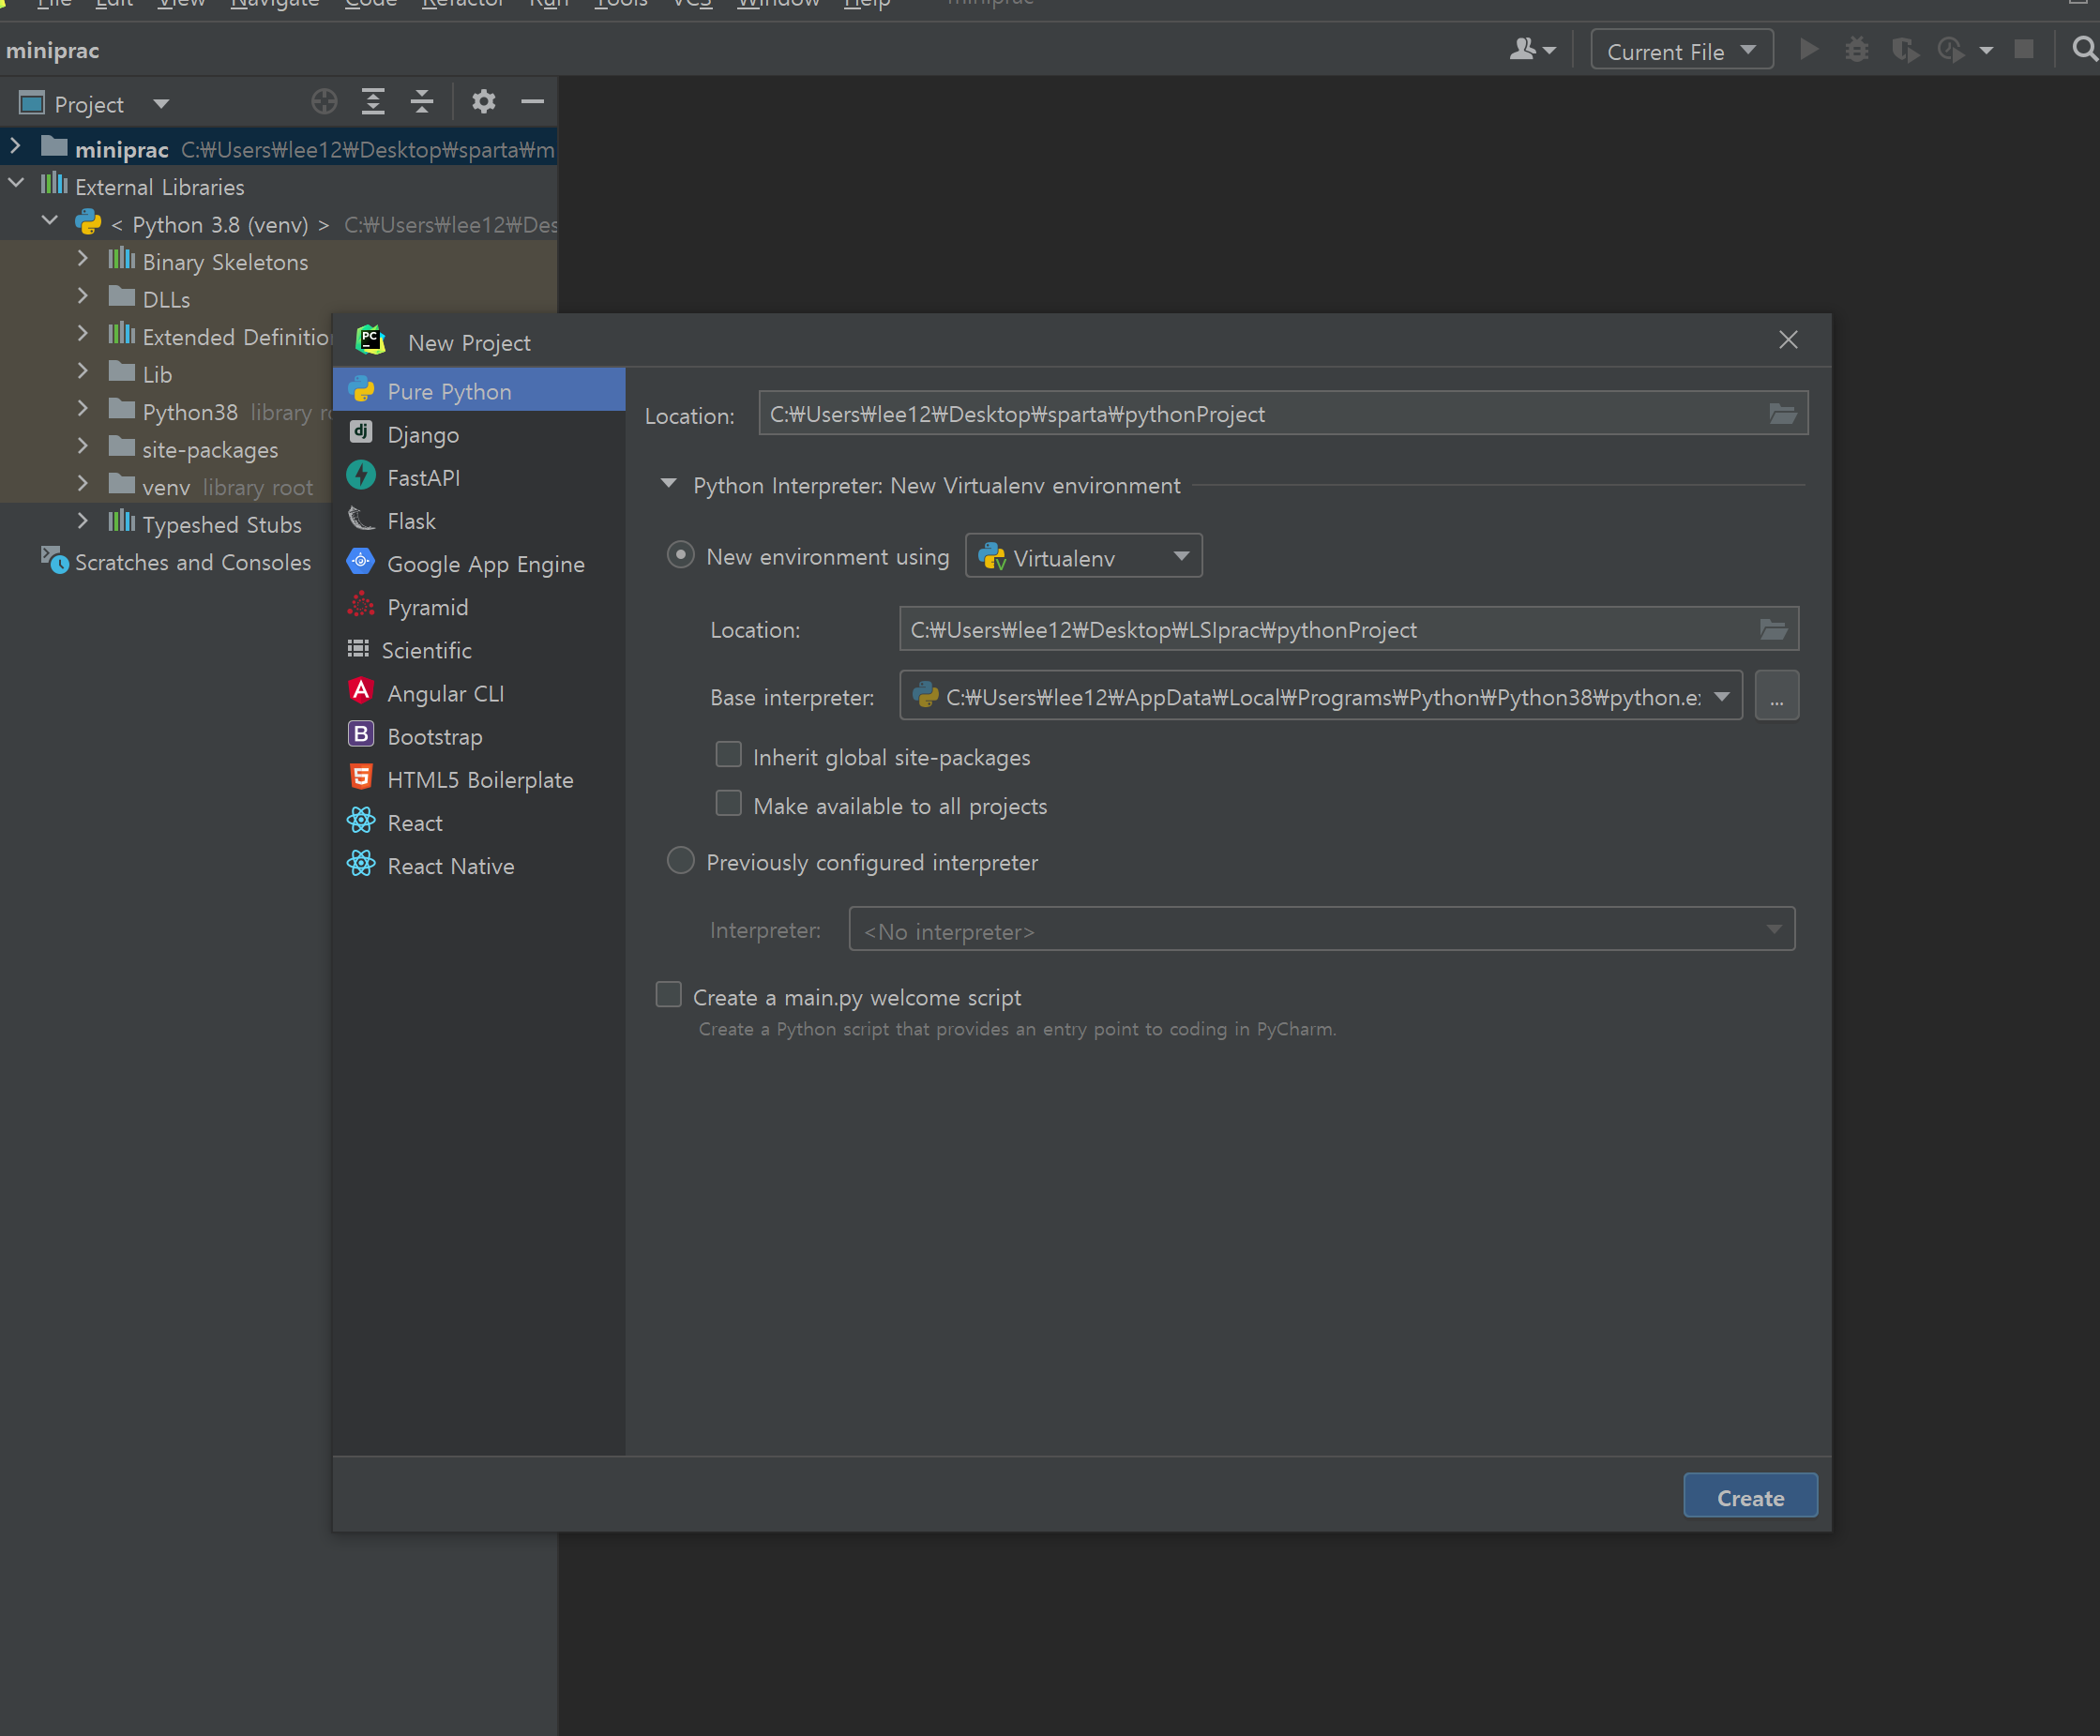Select the Angular CLI project type
Viewport: 2100px width, 1736px height.
tap(479, 693)
